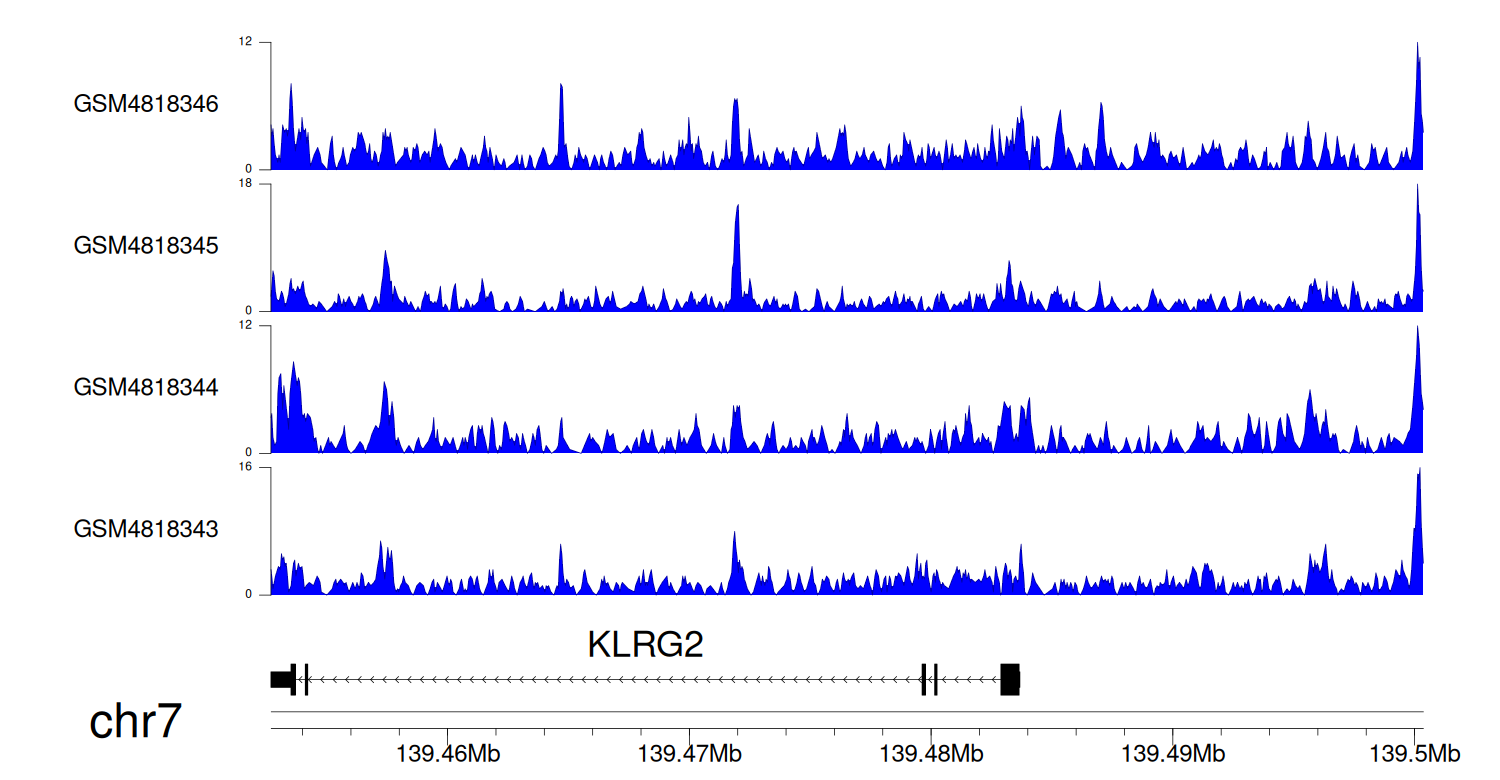Select the GSM4818343 track name
The width and height of the screenshot is (1500, 780).
point(146,528)
